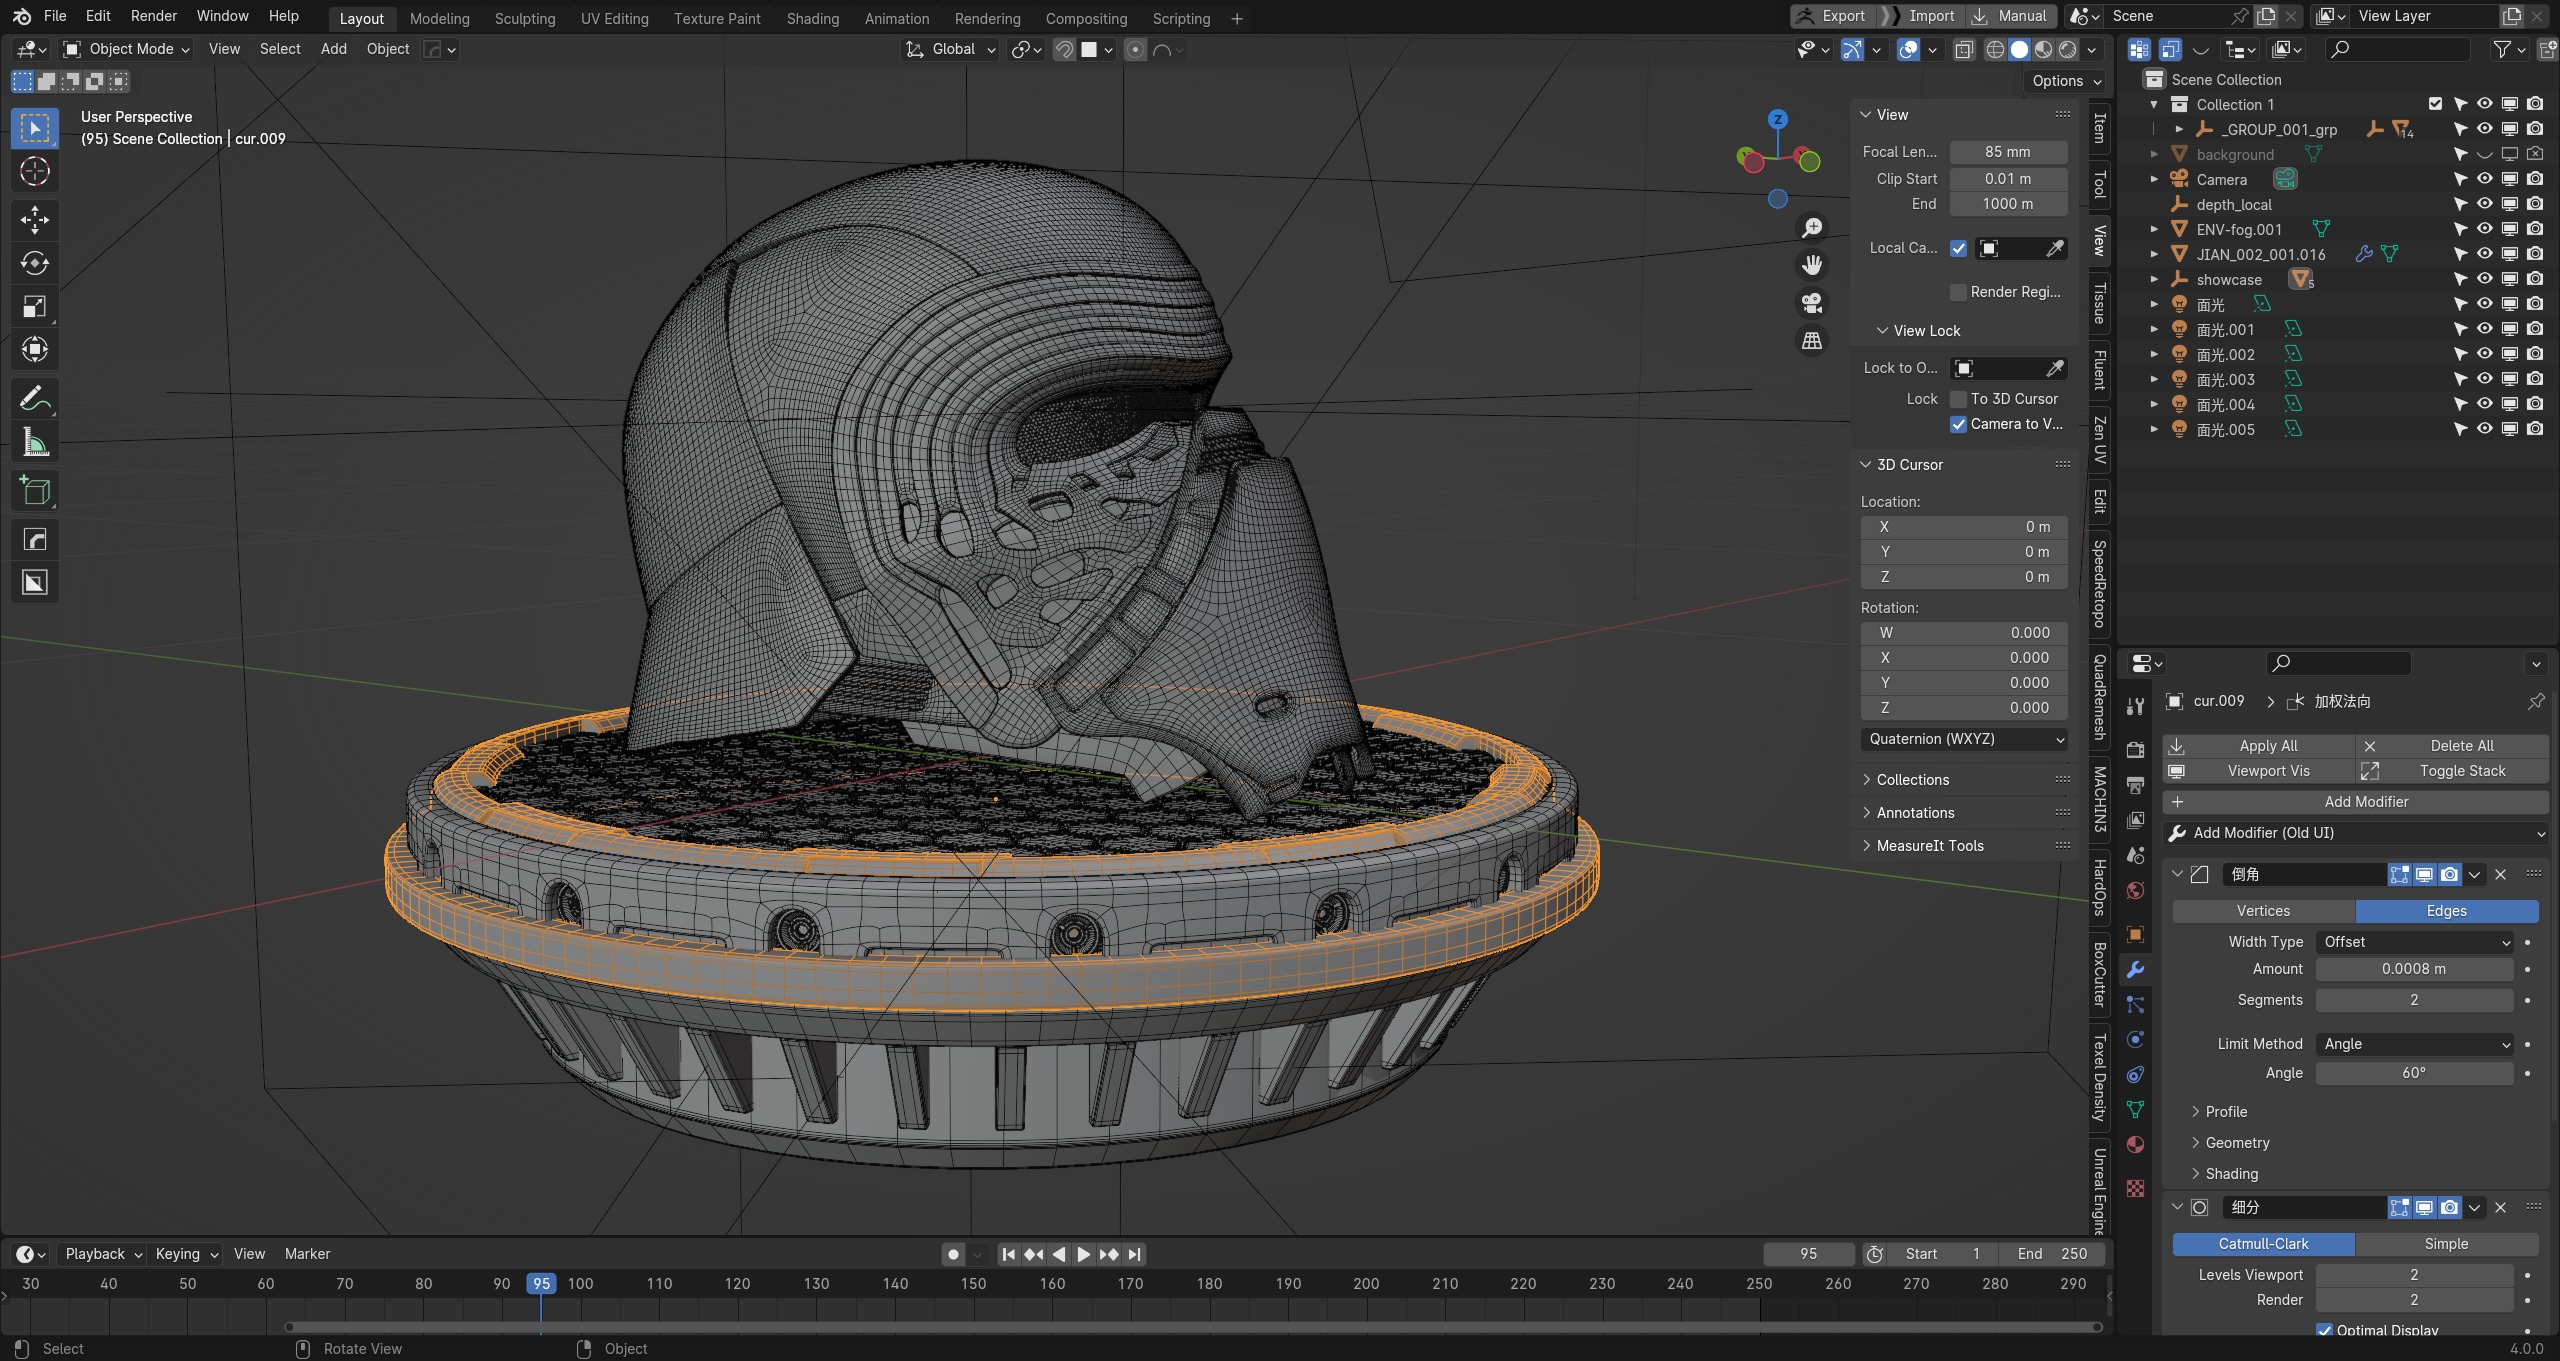Hide showcase object in viewport
The width and height of the screenshot is (2560, 1361).
pos(2485,279)
